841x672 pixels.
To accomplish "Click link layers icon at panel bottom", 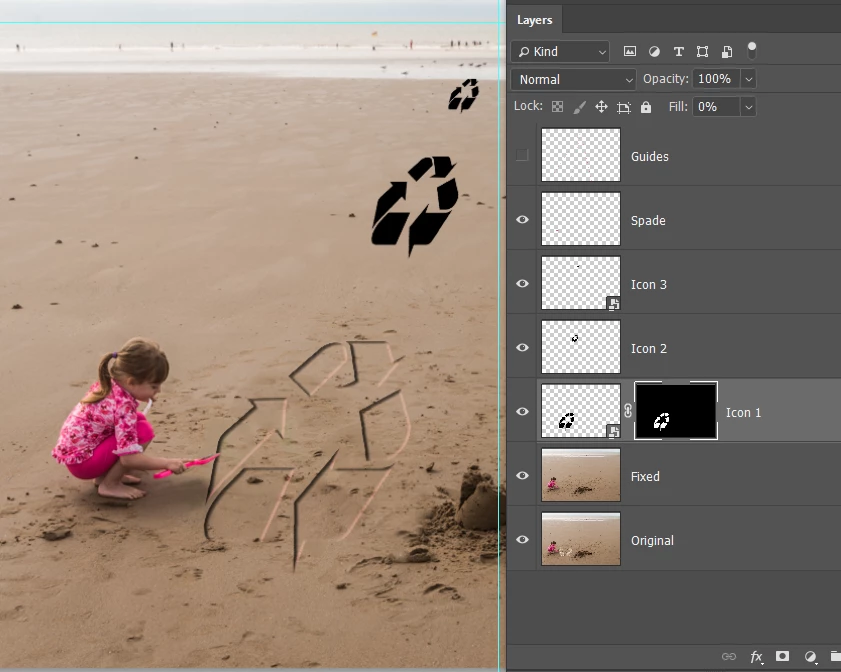I will 728,656.
